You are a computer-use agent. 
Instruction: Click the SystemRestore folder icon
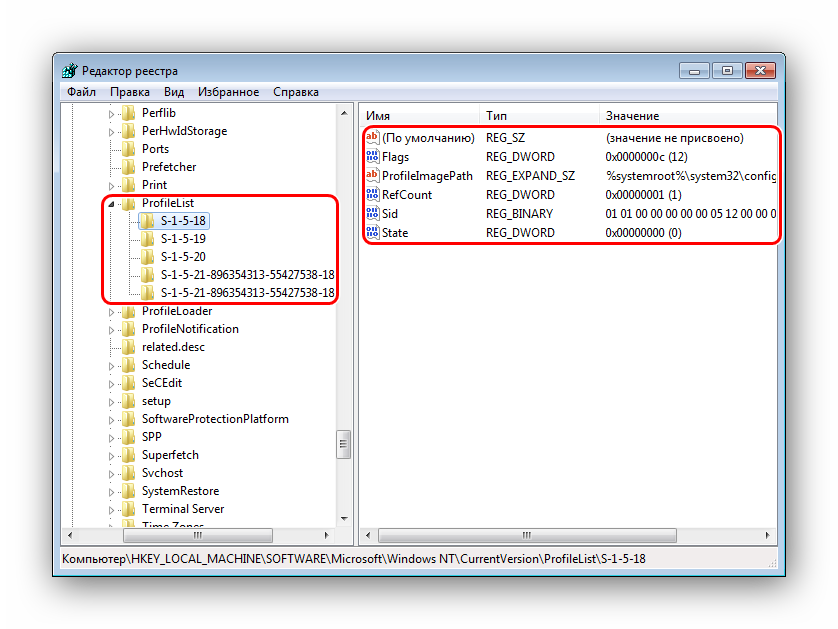(129, 491)
